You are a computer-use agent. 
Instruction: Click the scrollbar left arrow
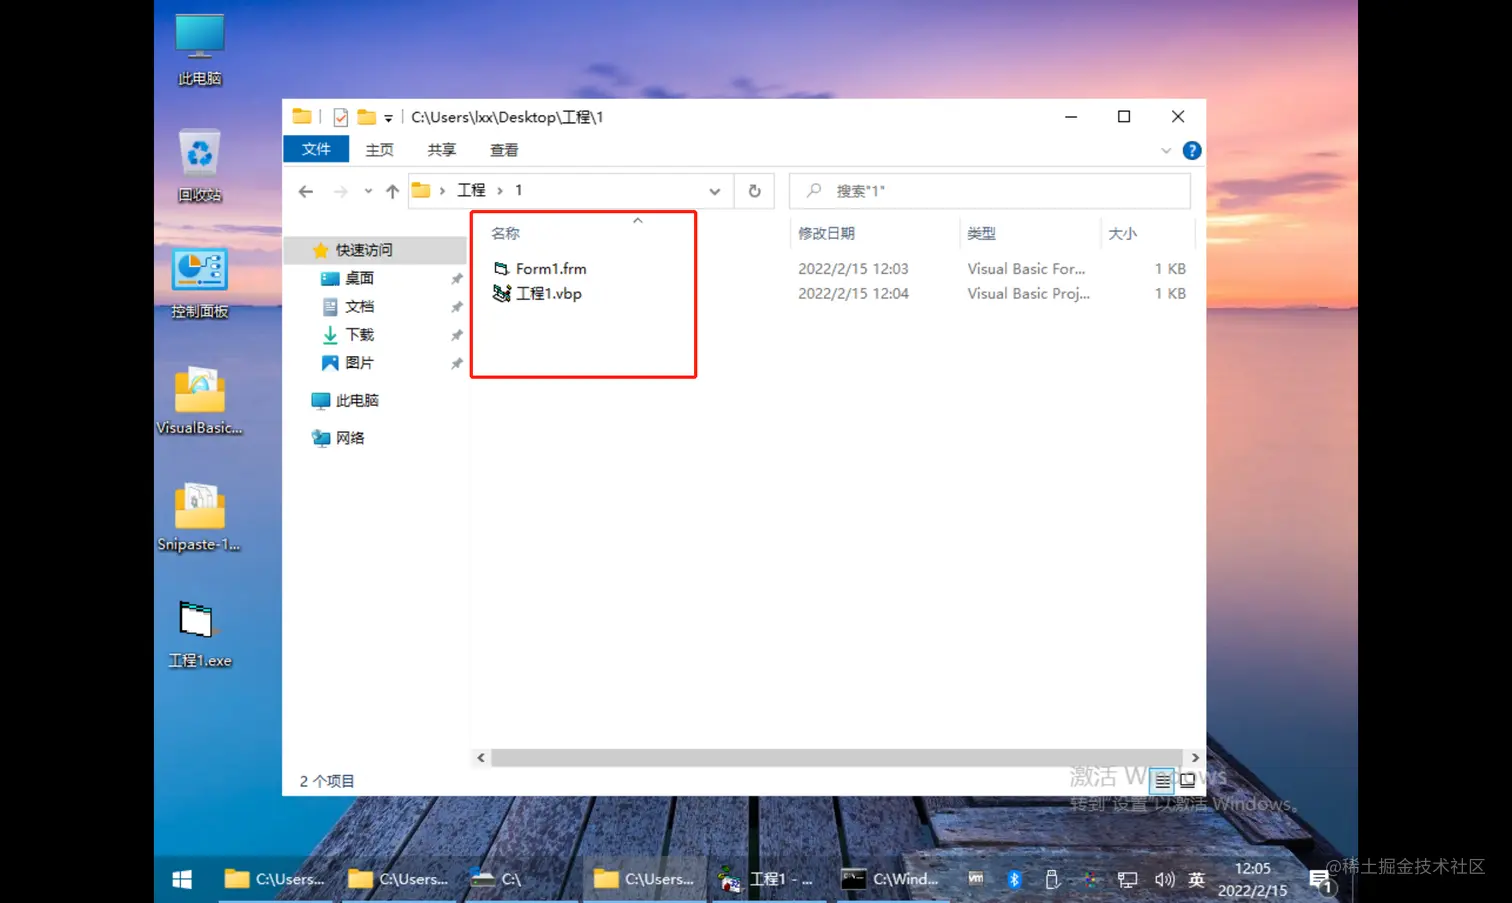coord(481,758)
